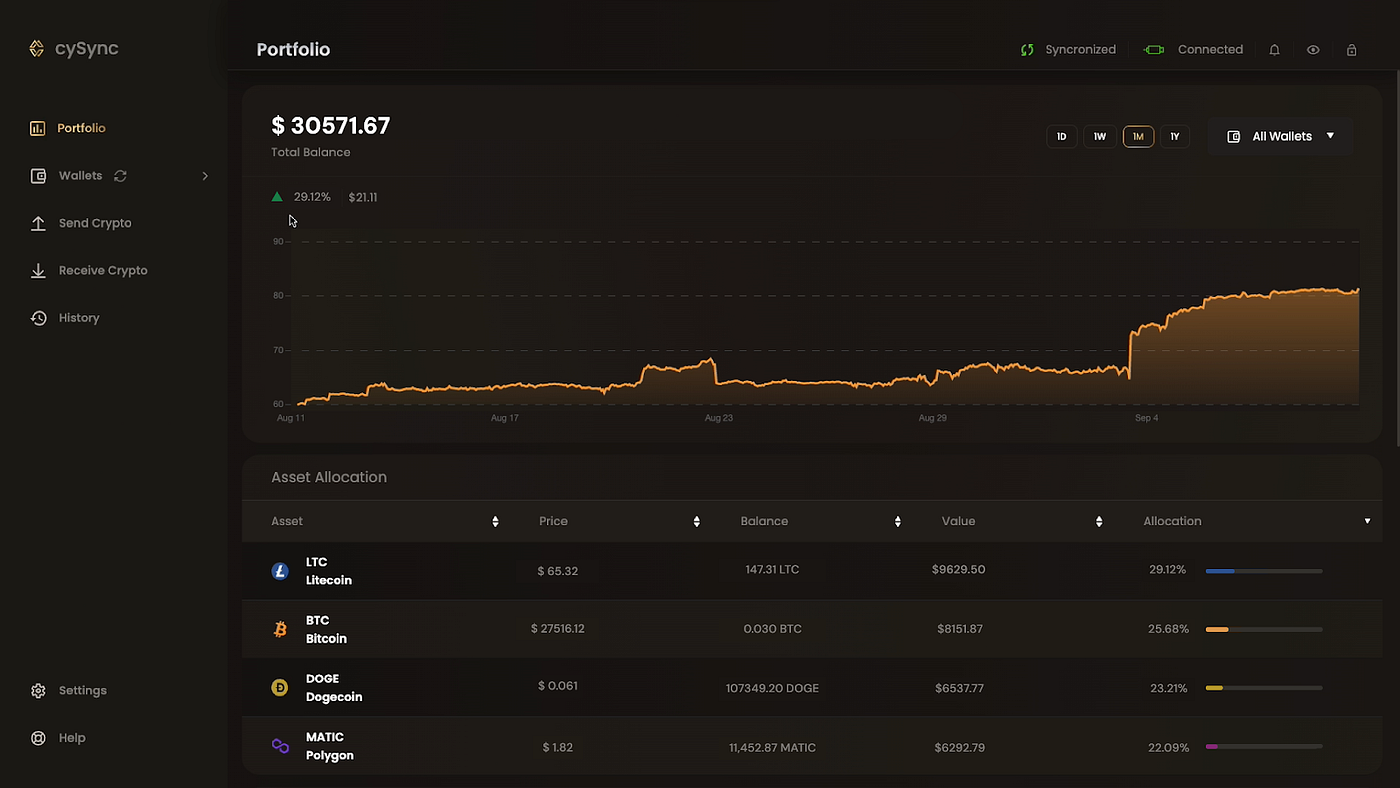The height and width of the screenshot is (788, 1400).
Task: Open notifications via the bell icon
Action: click(1274, 50)
